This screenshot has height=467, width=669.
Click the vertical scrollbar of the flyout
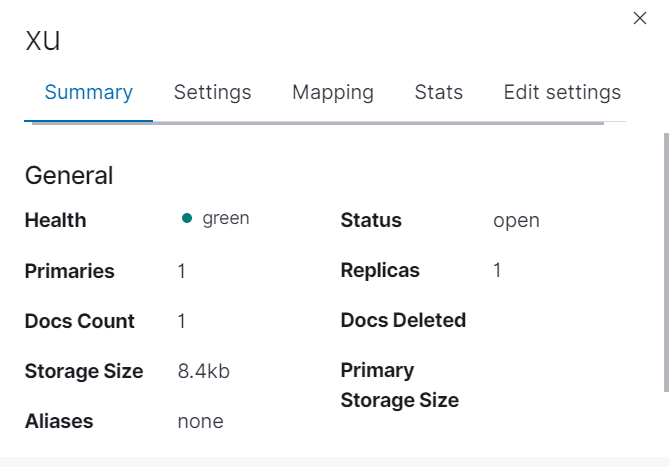(665, 260)
